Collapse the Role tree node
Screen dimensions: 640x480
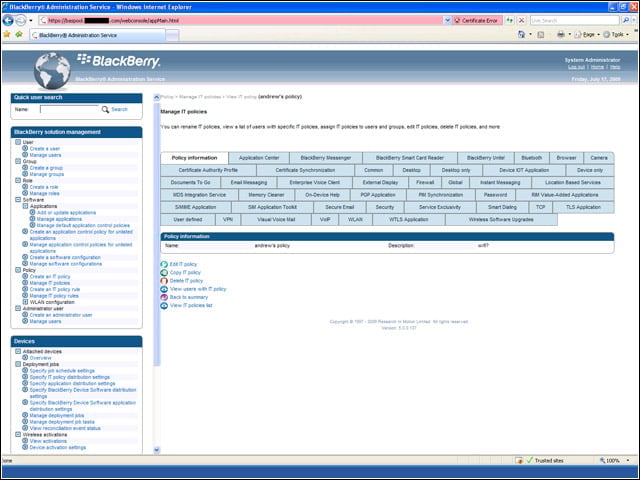click(x=18, y=180)
